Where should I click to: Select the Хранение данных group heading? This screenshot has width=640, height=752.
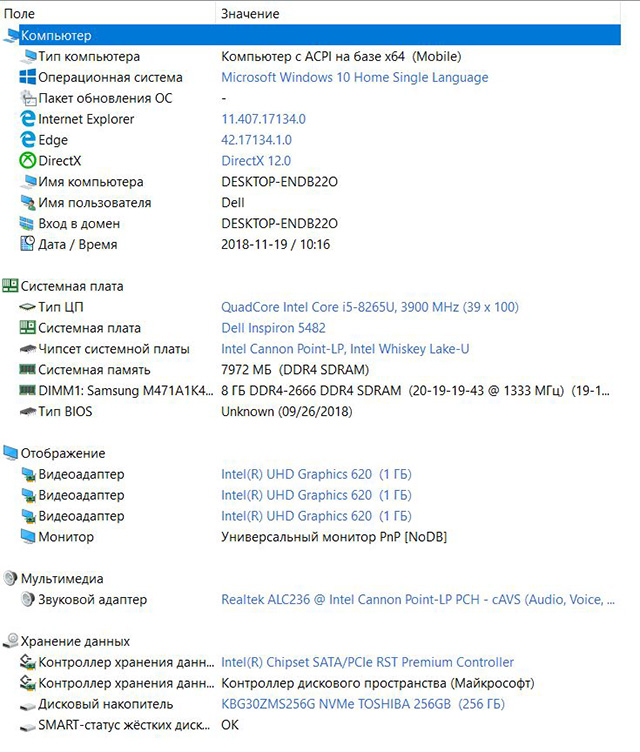(75, 641)
